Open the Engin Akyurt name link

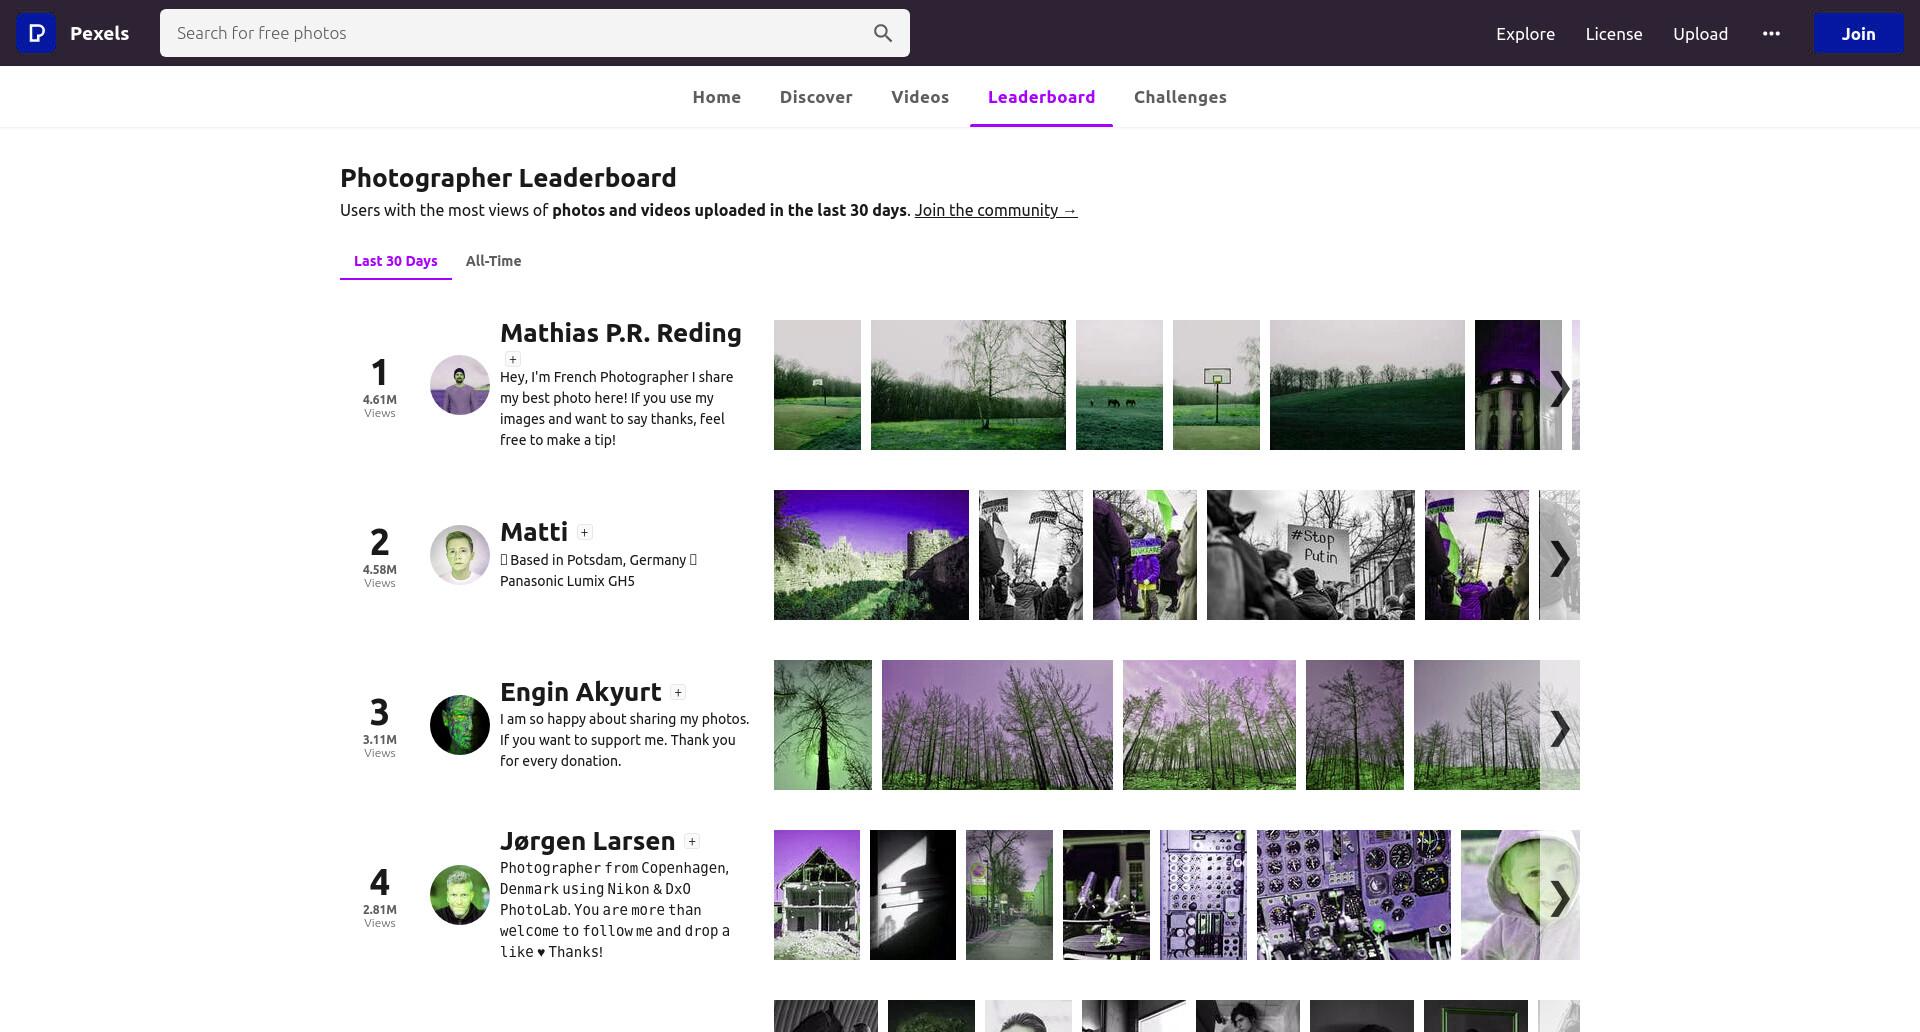click(580, 692)
